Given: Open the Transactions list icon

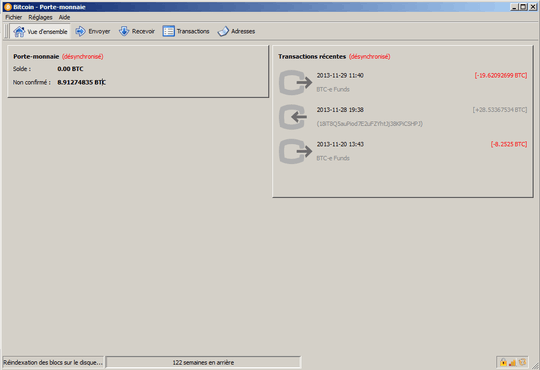Looking at the screenshot, I should coord(169,31).
